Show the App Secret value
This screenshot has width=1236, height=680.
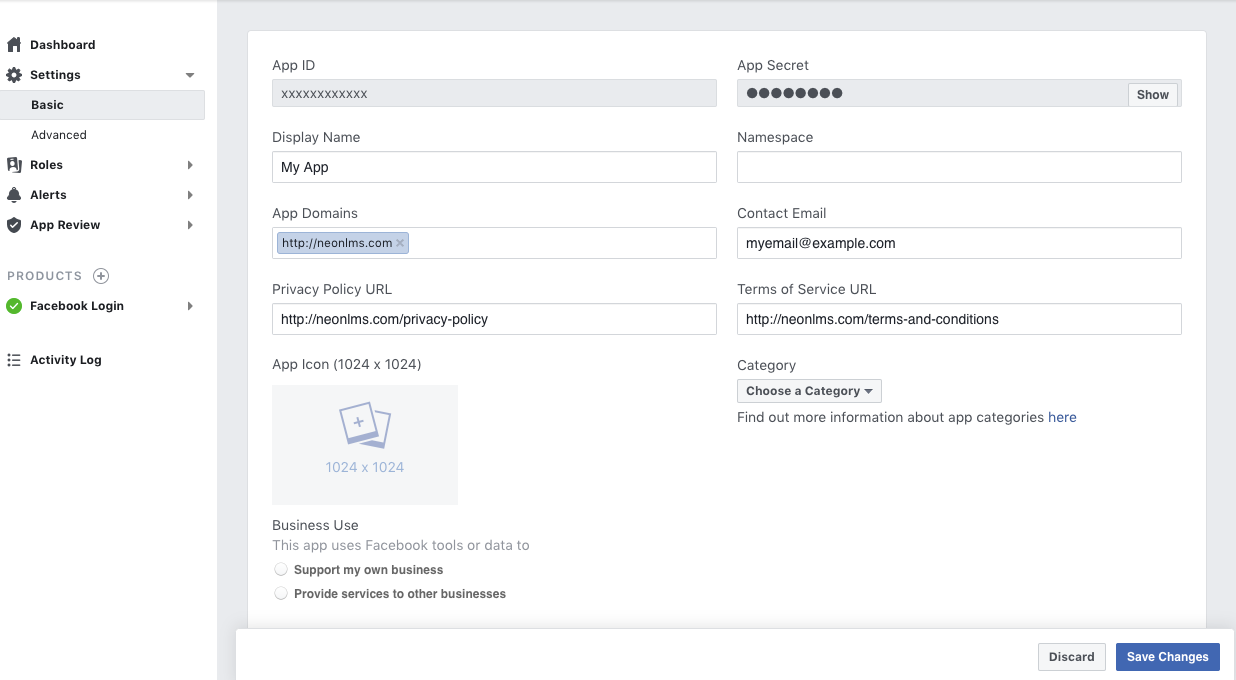click(1152, 94)
